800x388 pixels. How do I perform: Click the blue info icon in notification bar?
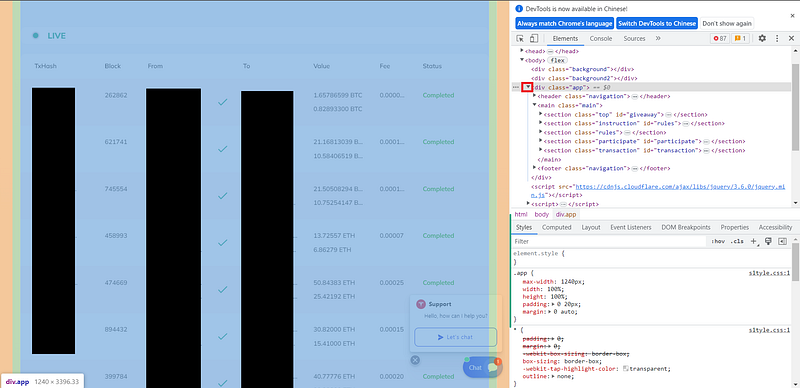(519, 9)
